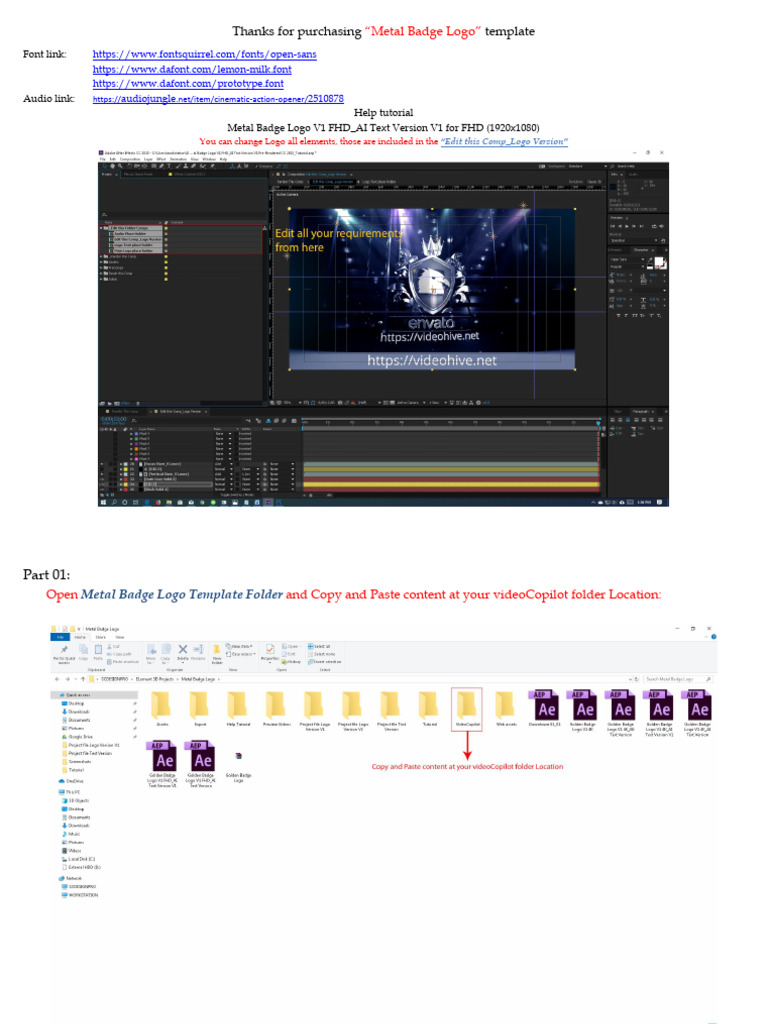Collapse the Edit this Folder Comps folder

click(x=103, y=227)
